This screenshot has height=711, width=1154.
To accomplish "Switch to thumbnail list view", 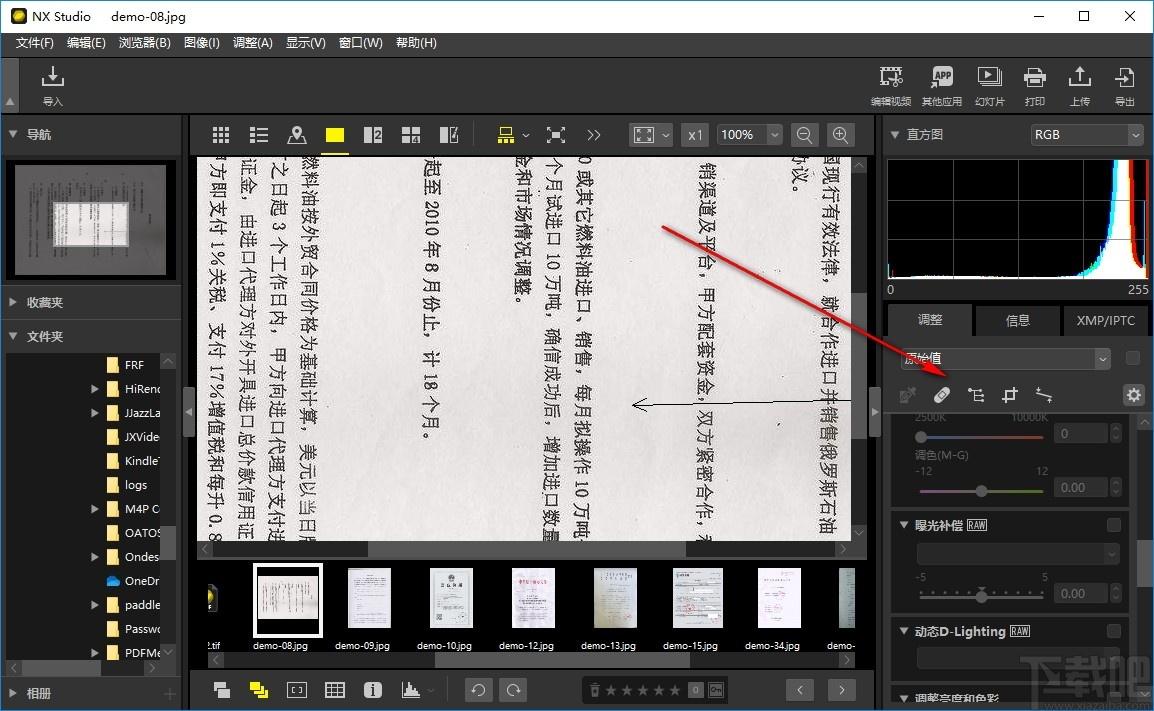I will (x=258, y=135).
